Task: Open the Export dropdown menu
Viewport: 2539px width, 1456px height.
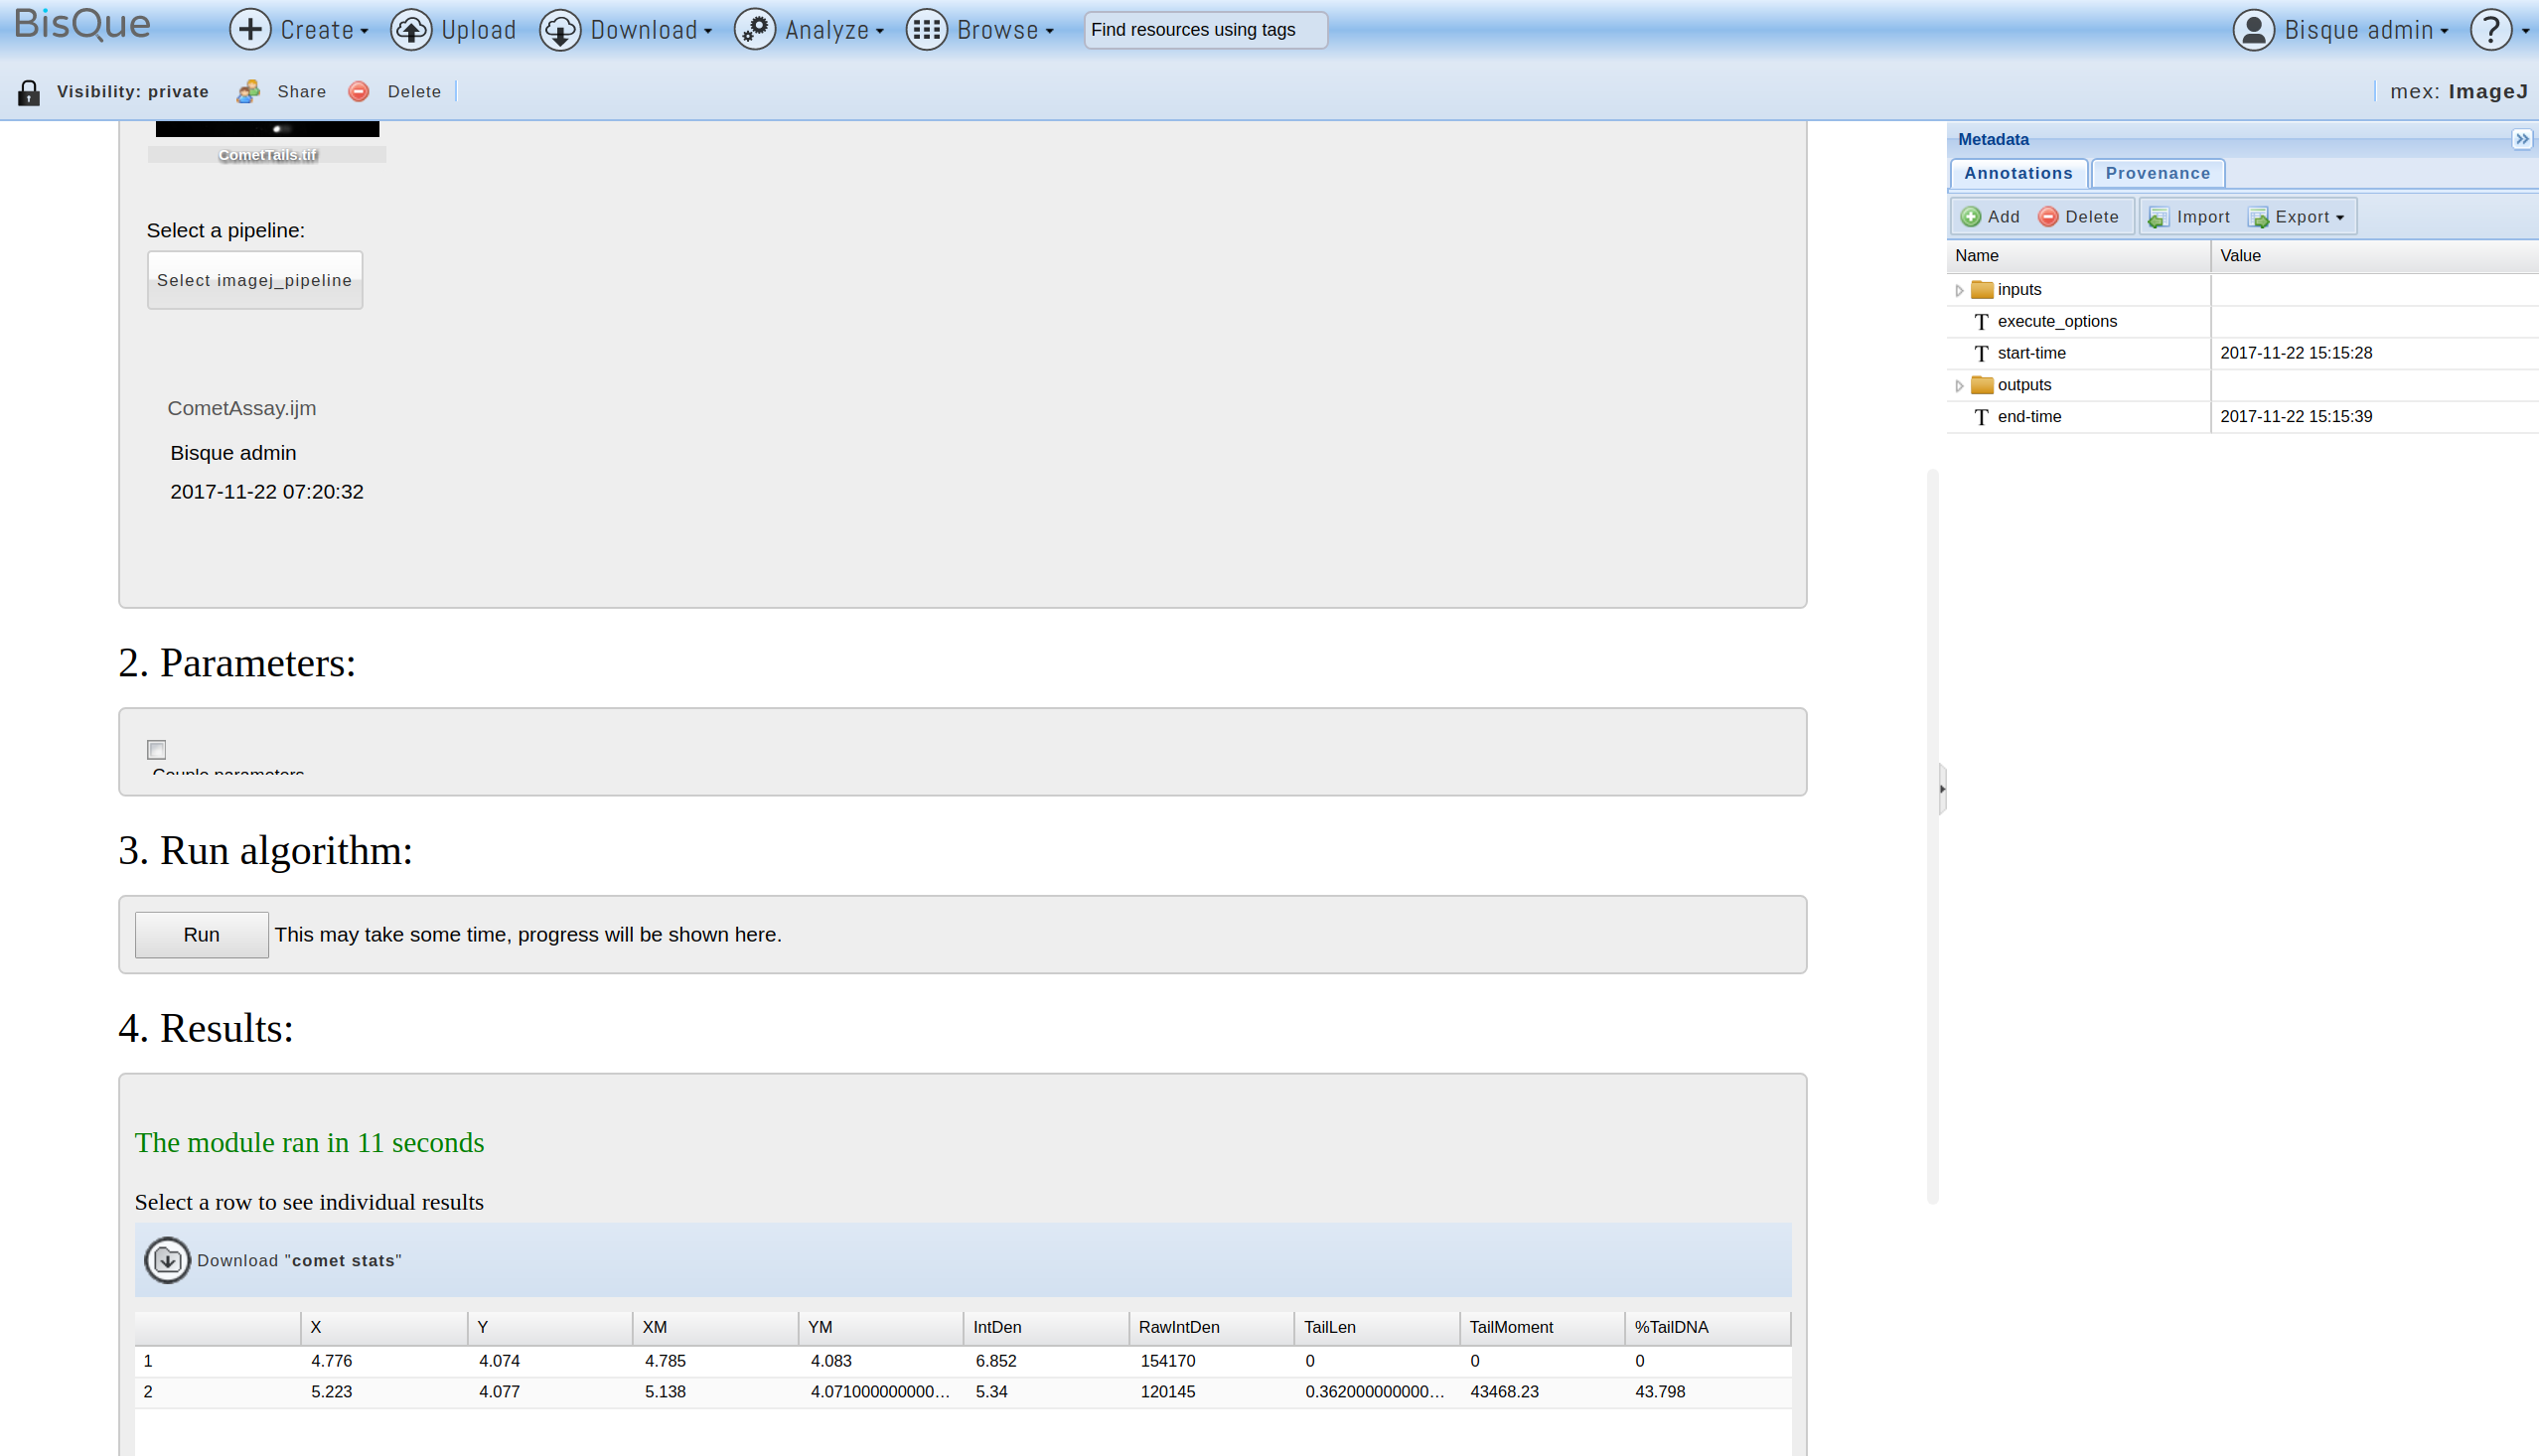Action: click(2297, 217)
